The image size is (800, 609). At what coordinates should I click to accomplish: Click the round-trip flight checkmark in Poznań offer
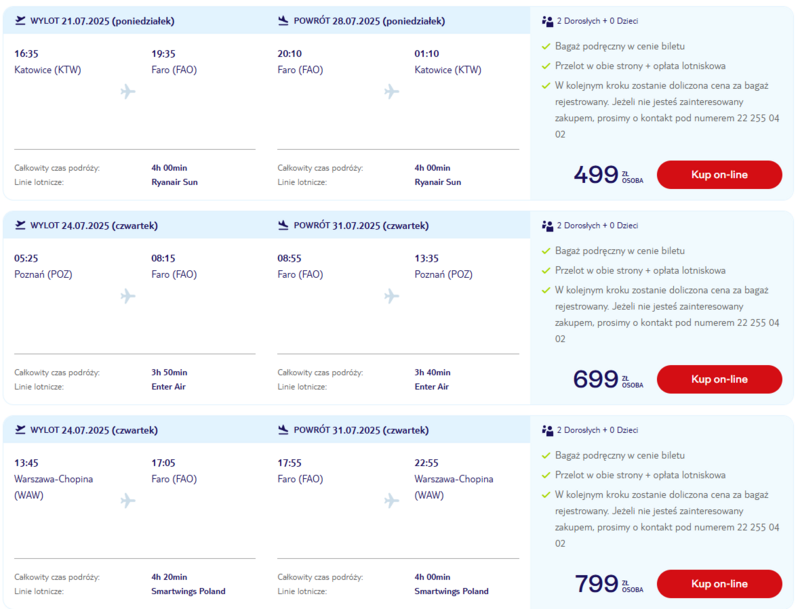tap(546, 270)
